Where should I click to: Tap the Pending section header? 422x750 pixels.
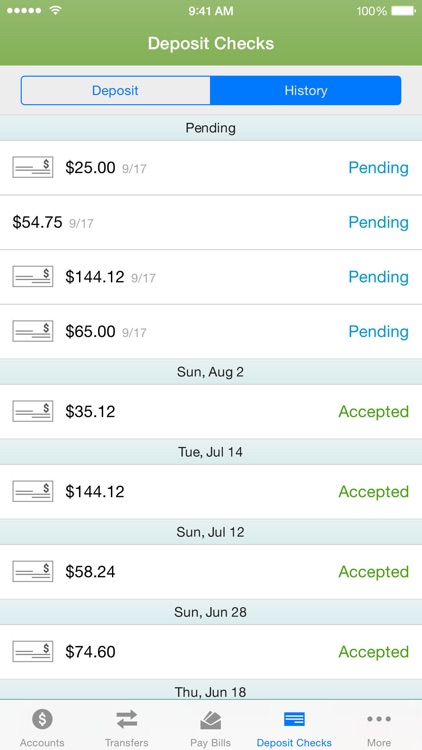coord(211,128)
